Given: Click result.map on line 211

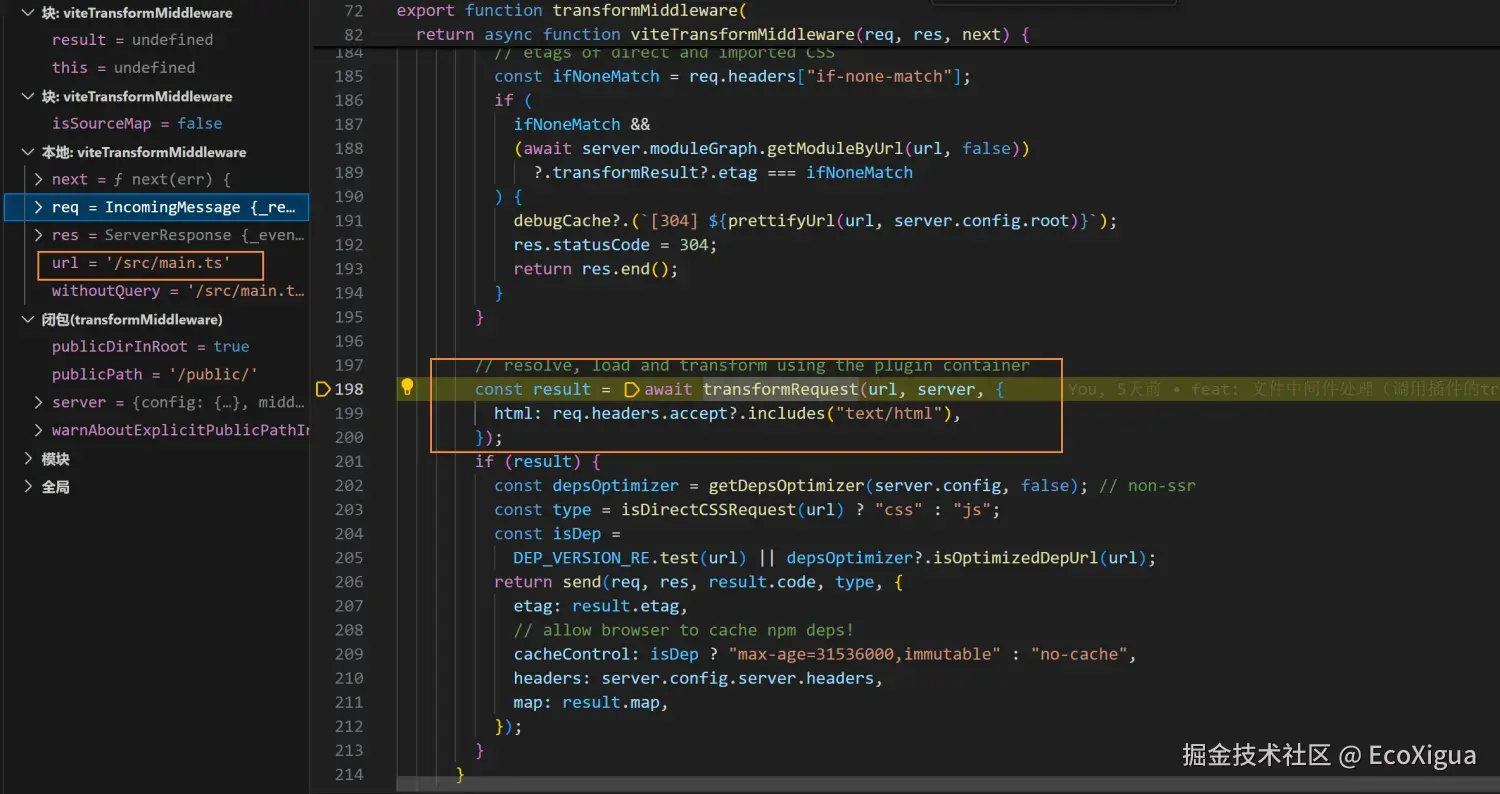Looking at the screenshot, I should tap(611, 702).
